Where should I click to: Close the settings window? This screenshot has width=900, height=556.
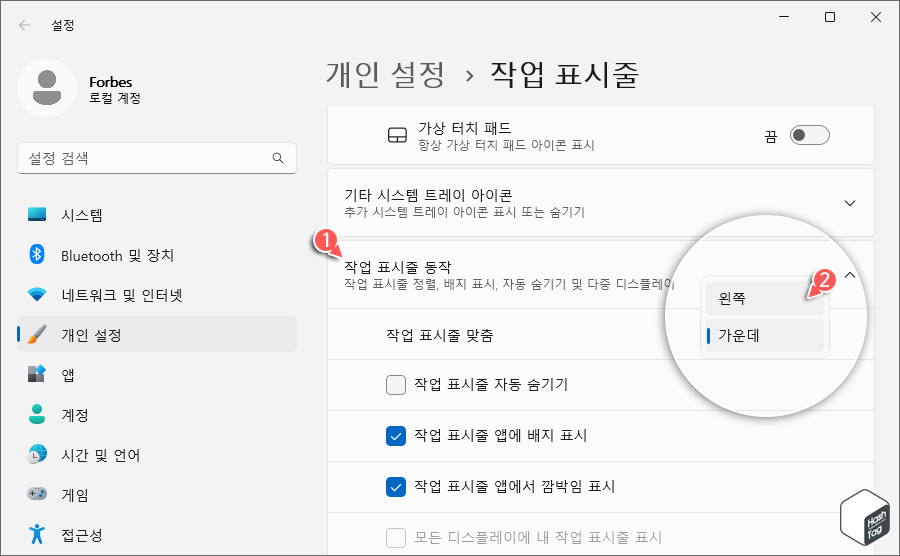[x=876, y=17]
